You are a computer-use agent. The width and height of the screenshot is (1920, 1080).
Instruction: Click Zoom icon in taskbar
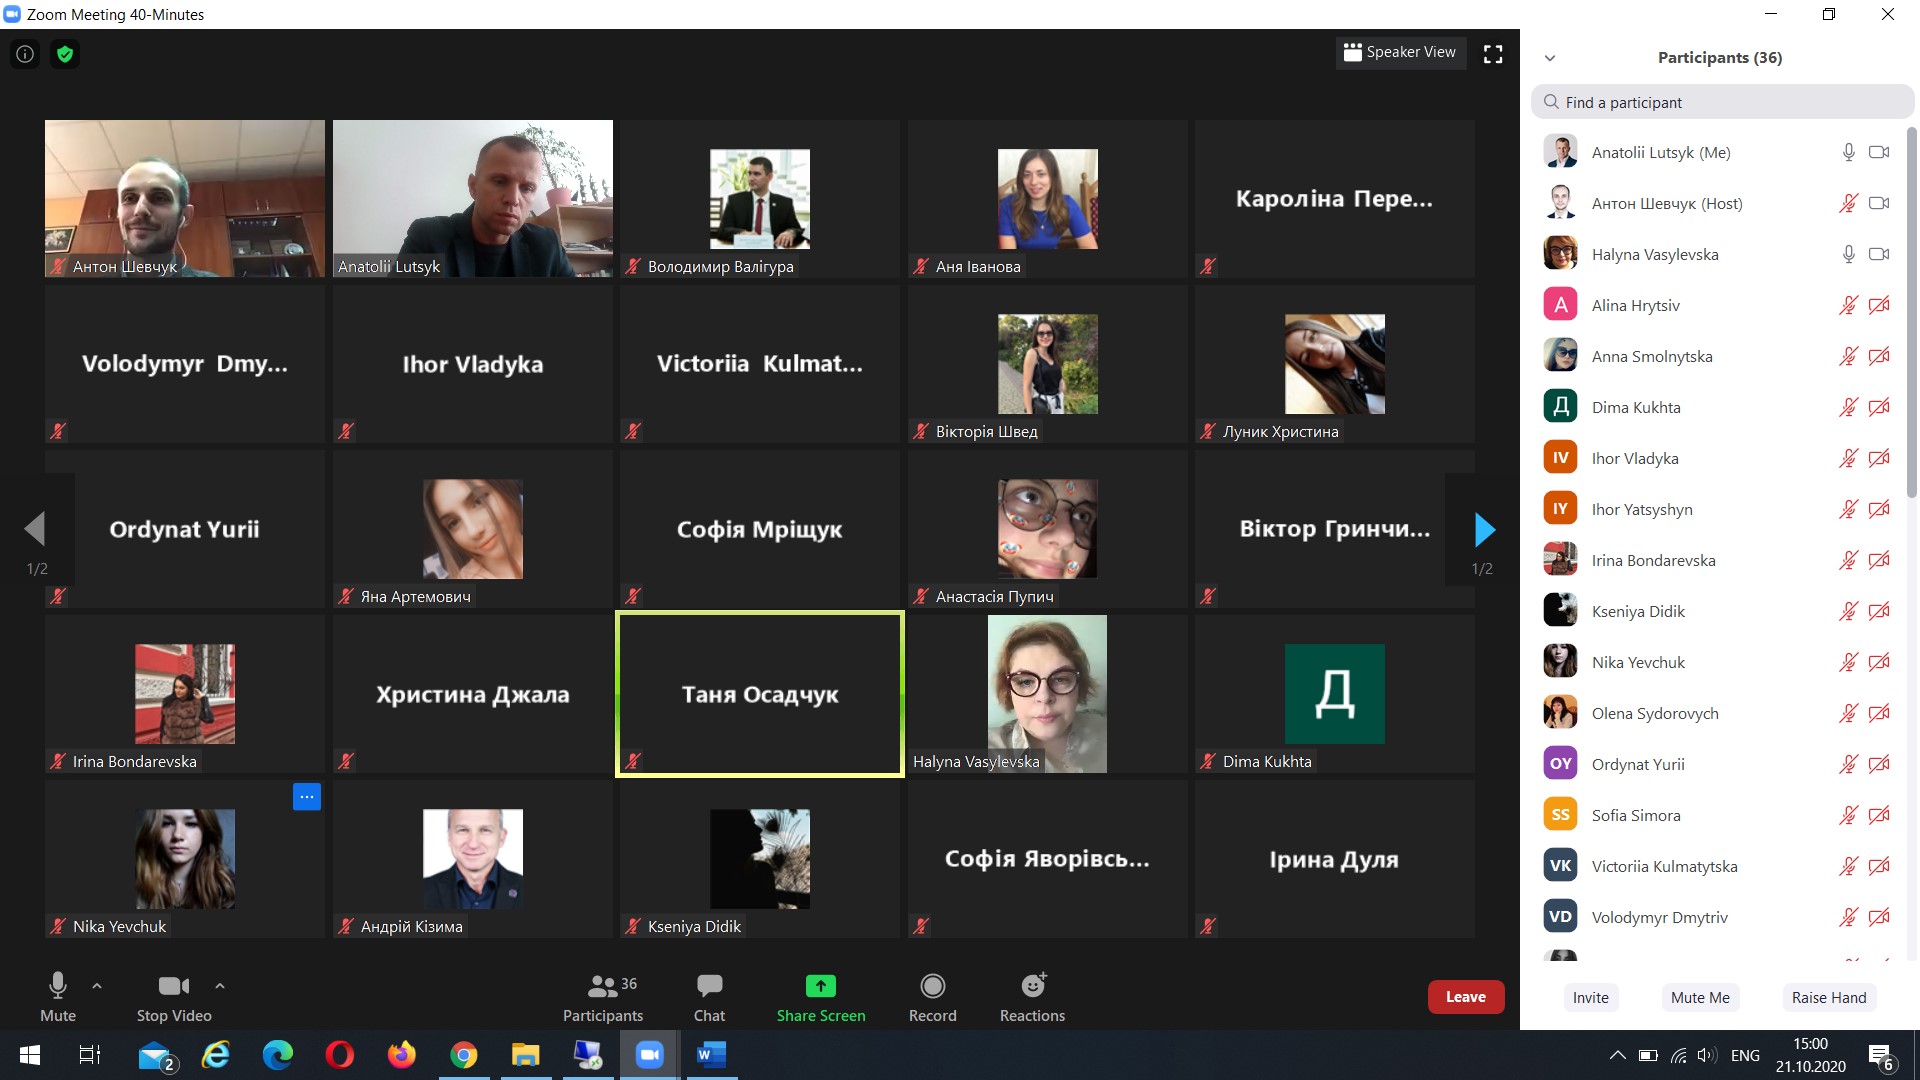[x=650, y=1055]
